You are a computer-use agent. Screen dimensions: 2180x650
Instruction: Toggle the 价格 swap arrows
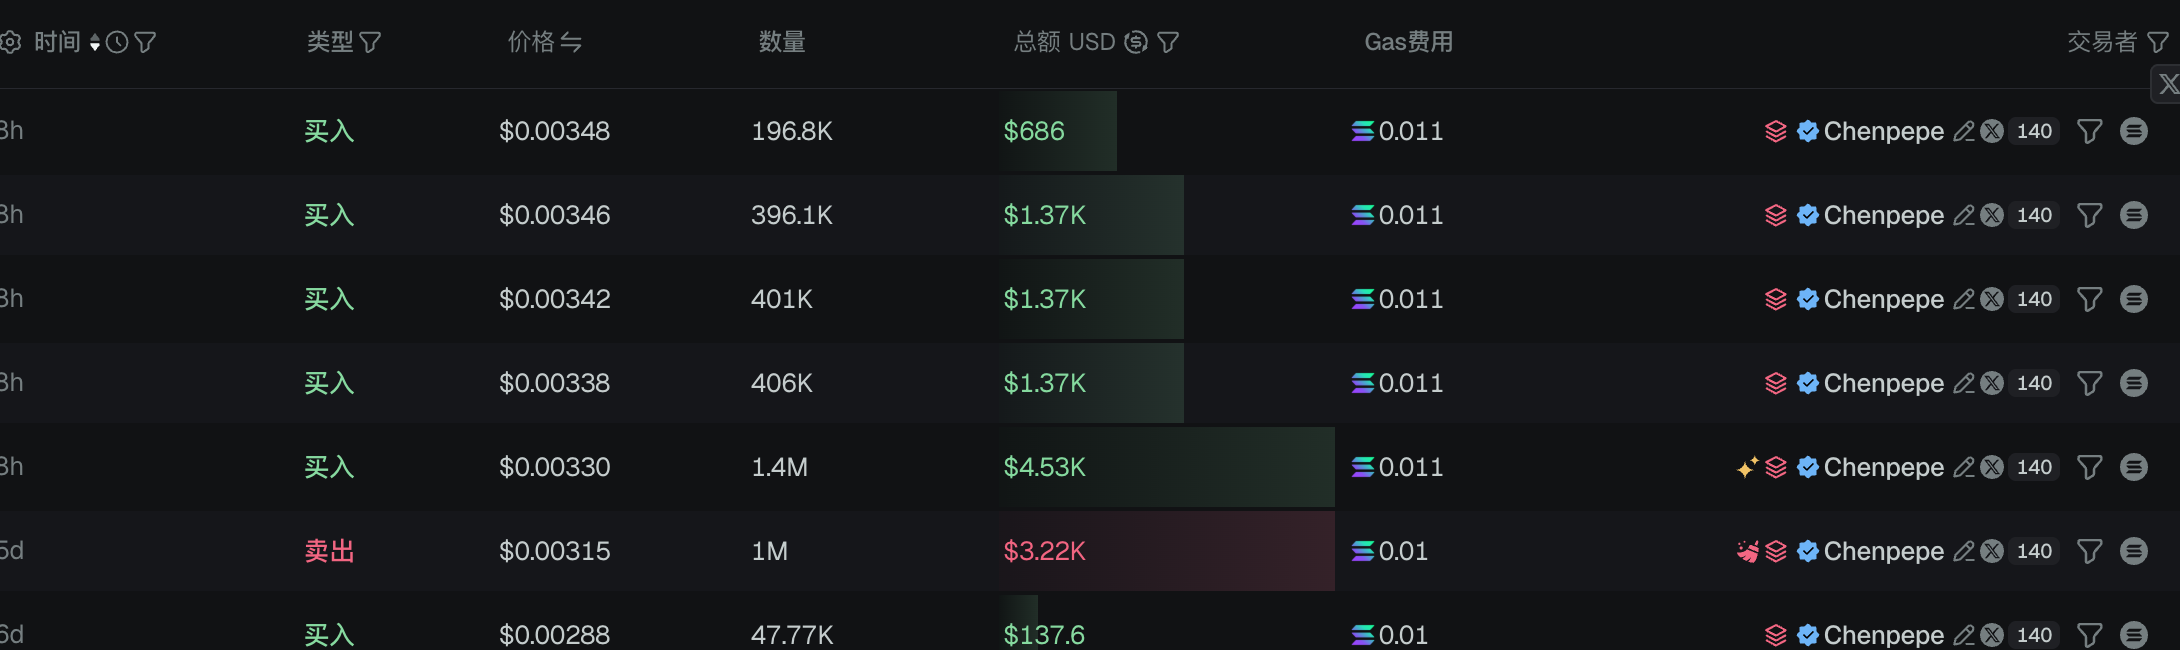[x=571, y=42]
